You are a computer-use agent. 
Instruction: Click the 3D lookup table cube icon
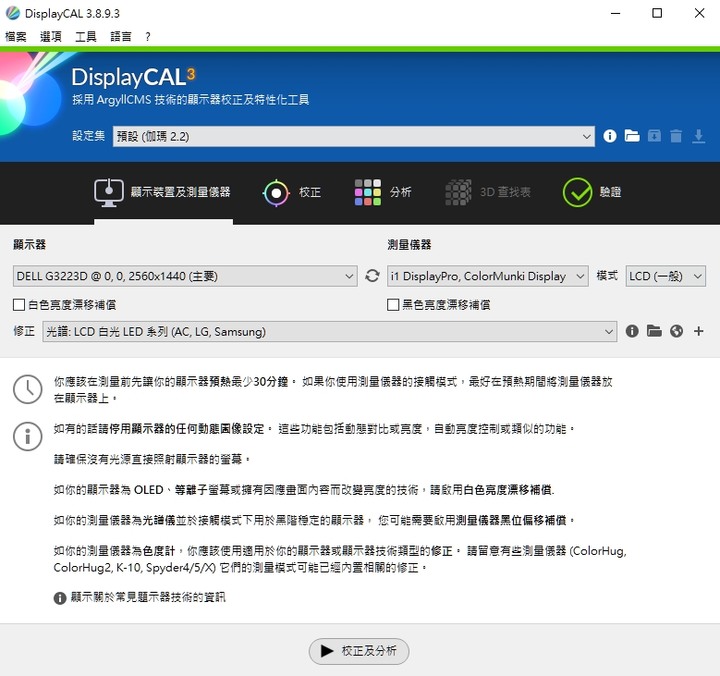coord(458,192)
